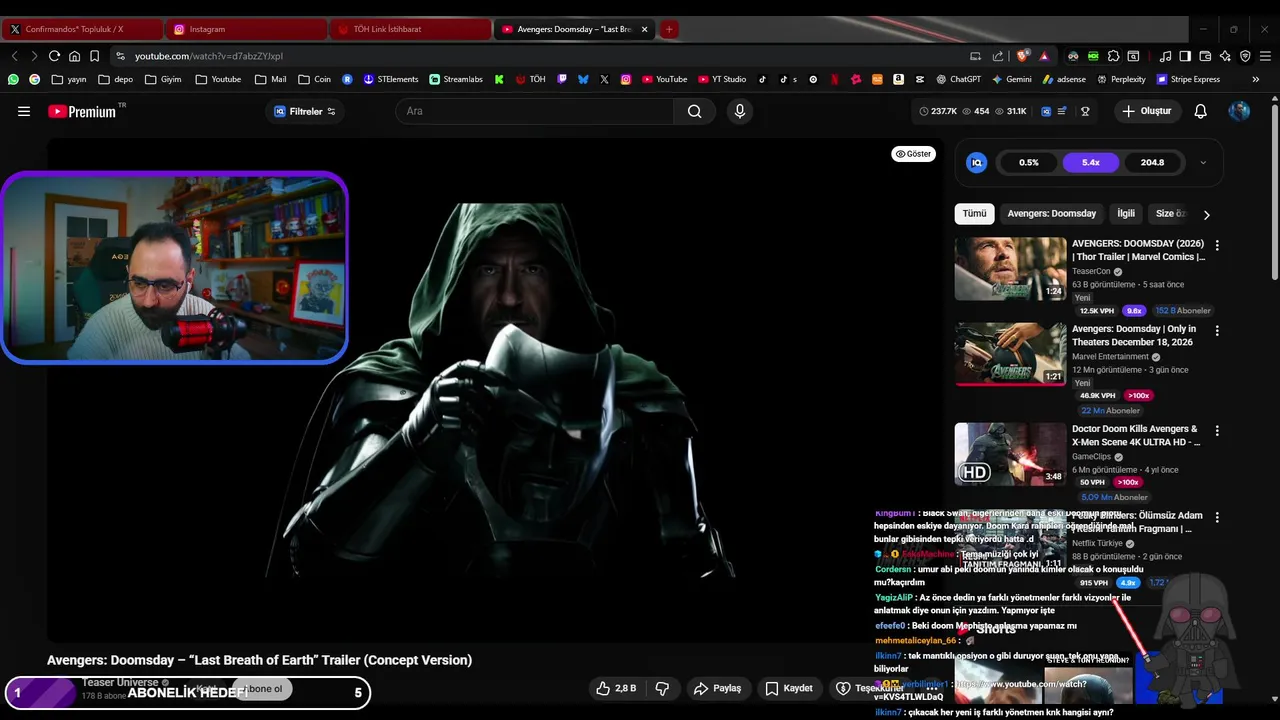
Task: Start voice search with the microphone
Action: (x=740, y=111)
